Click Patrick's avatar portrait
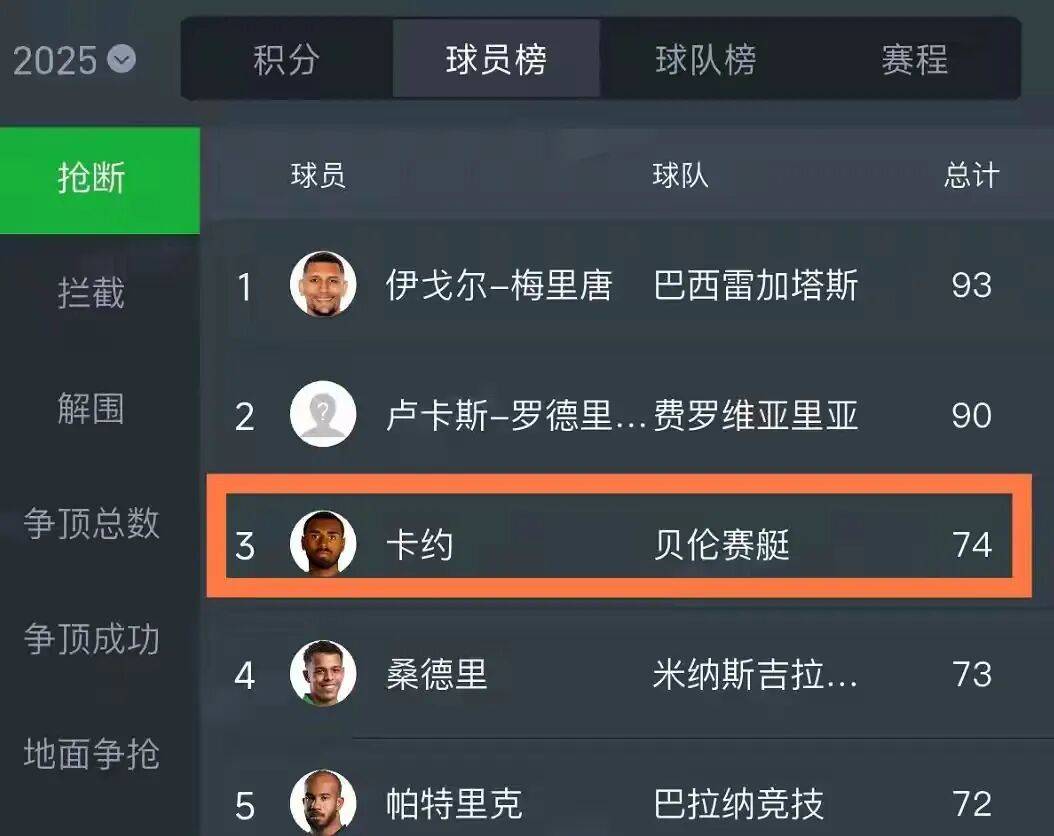The width and height of the screenshot is (1054, 836). [322, 802]
